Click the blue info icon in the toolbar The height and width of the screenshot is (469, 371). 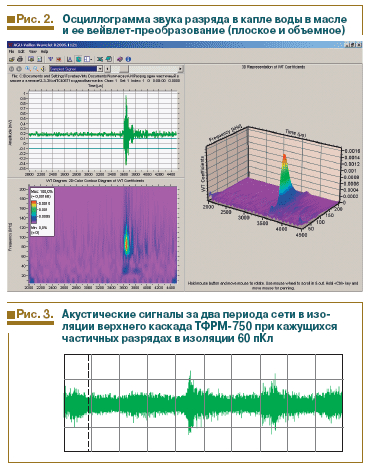click(128, 59)
